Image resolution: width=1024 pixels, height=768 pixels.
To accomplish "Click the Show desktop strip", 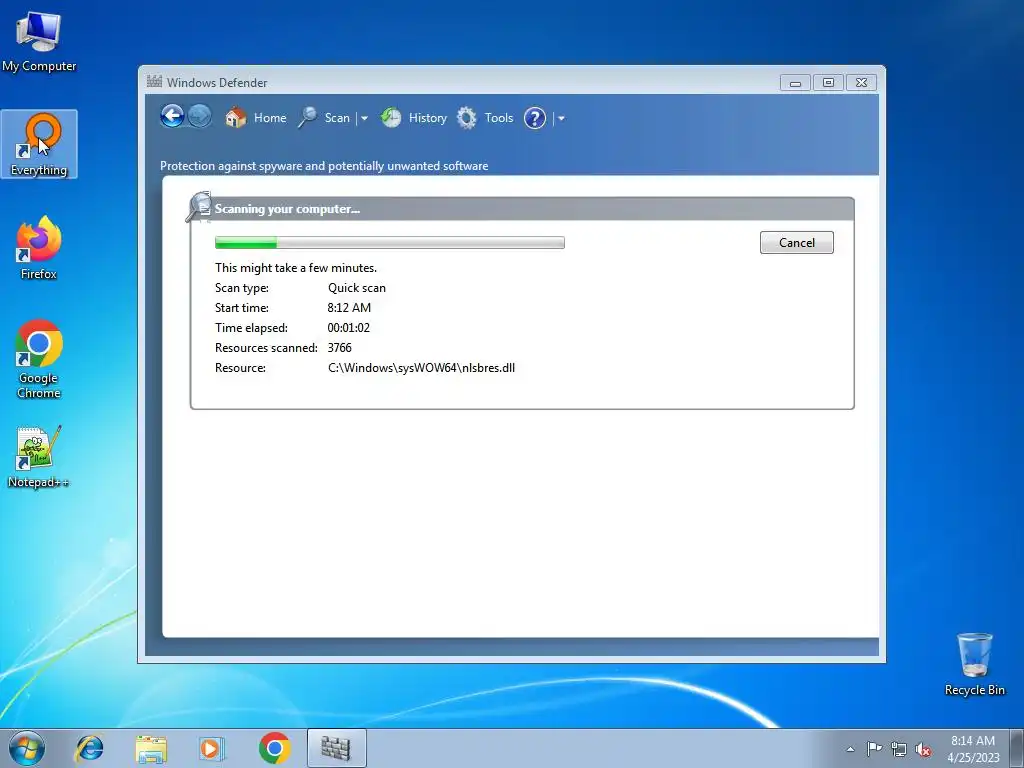I will tap(1017, 748).
